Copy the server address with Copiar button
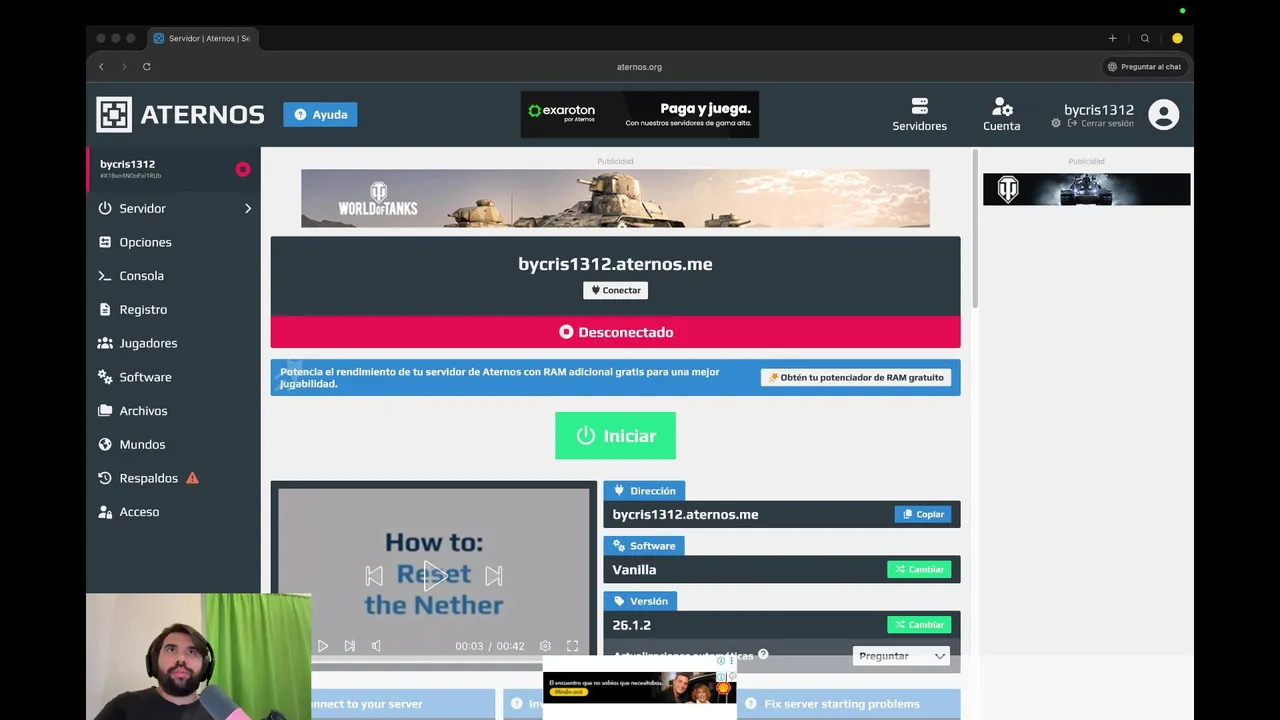 pos(922,514)
